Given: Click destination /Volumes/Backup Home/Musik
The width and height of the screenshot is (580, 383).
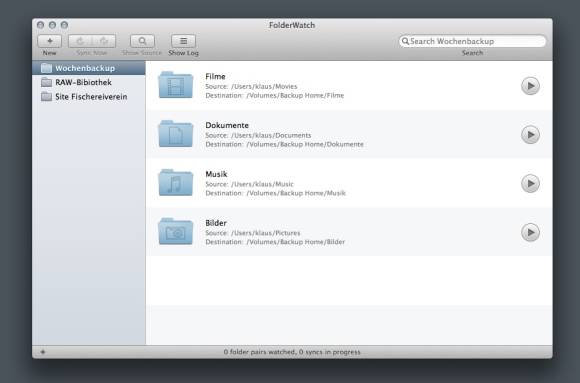Looking at the screenshot, I should tap(296, 193).
